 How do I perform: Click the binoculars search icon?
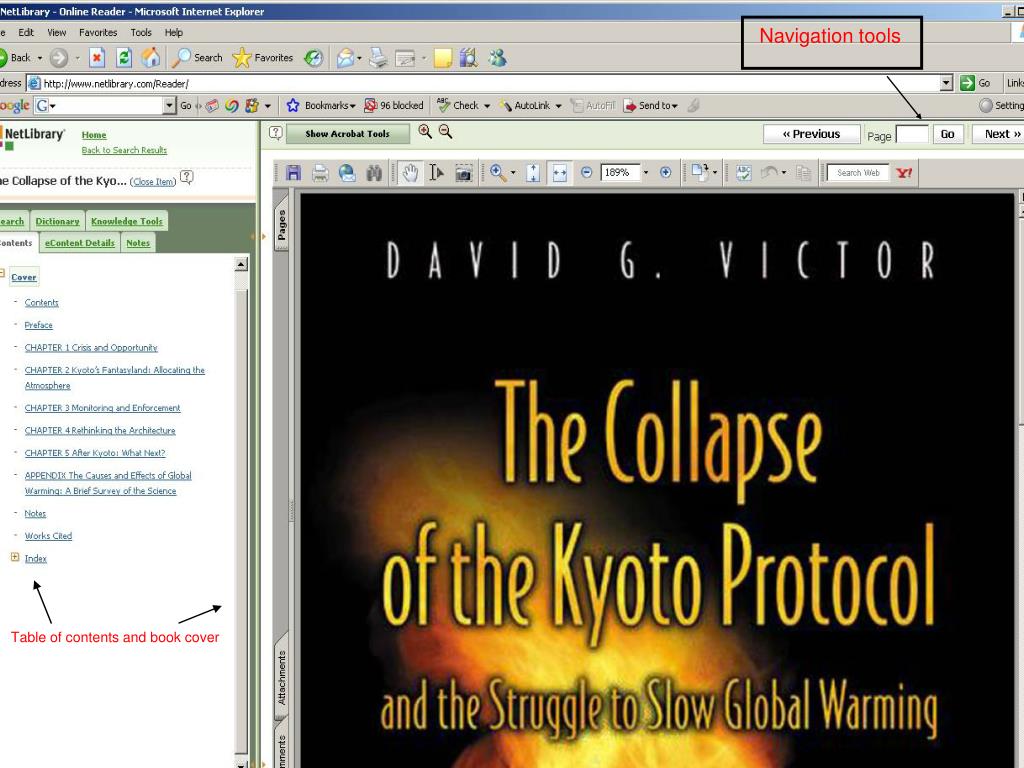(374, 172)
